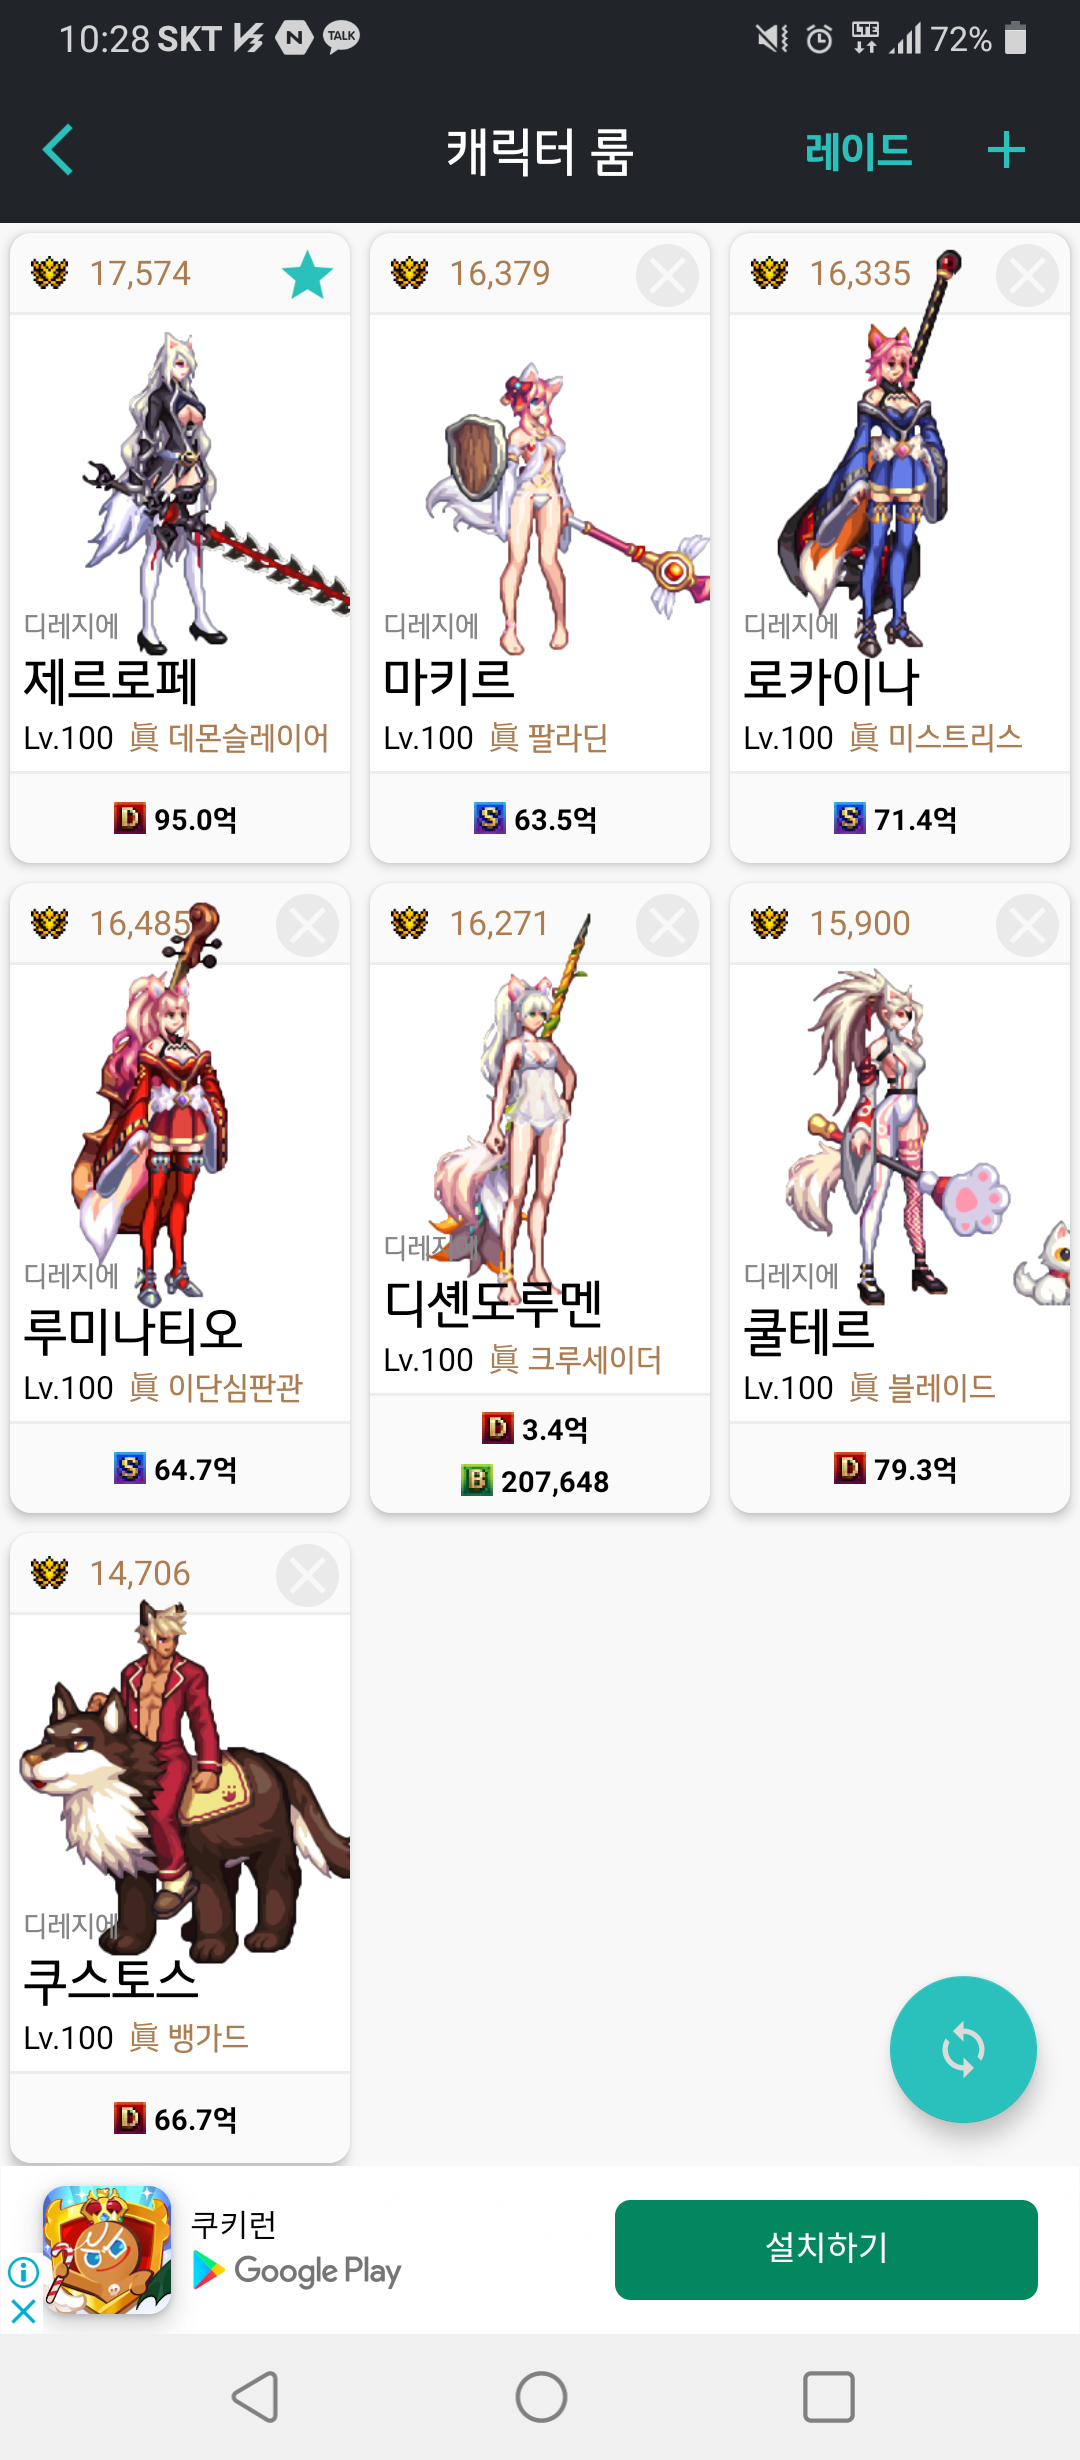Tap the floating refresh button
The image size is (1080, 2460).
pyautogui.click(x=963, y=2049)
